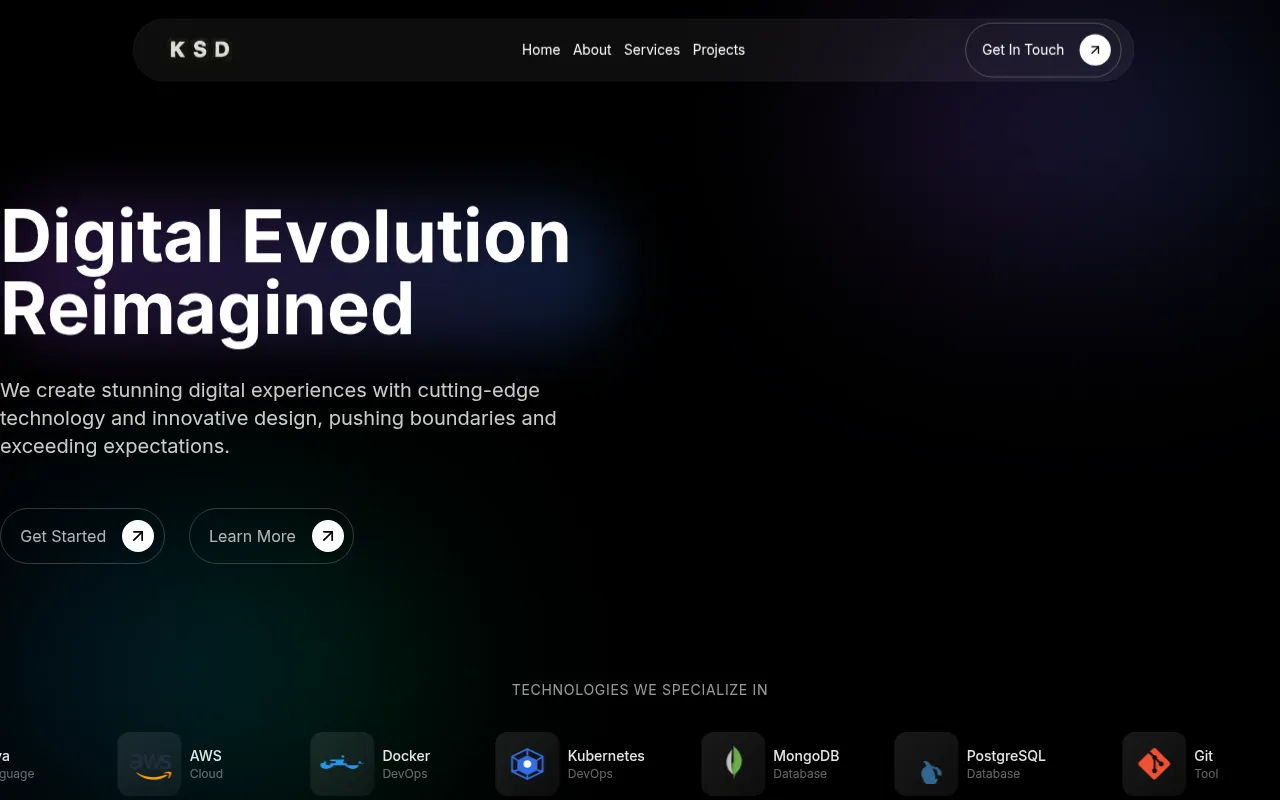The height and width of the screenshot is (800, 1280).
Task: Click the arrow icon beside Learn More
Action: 327,536
